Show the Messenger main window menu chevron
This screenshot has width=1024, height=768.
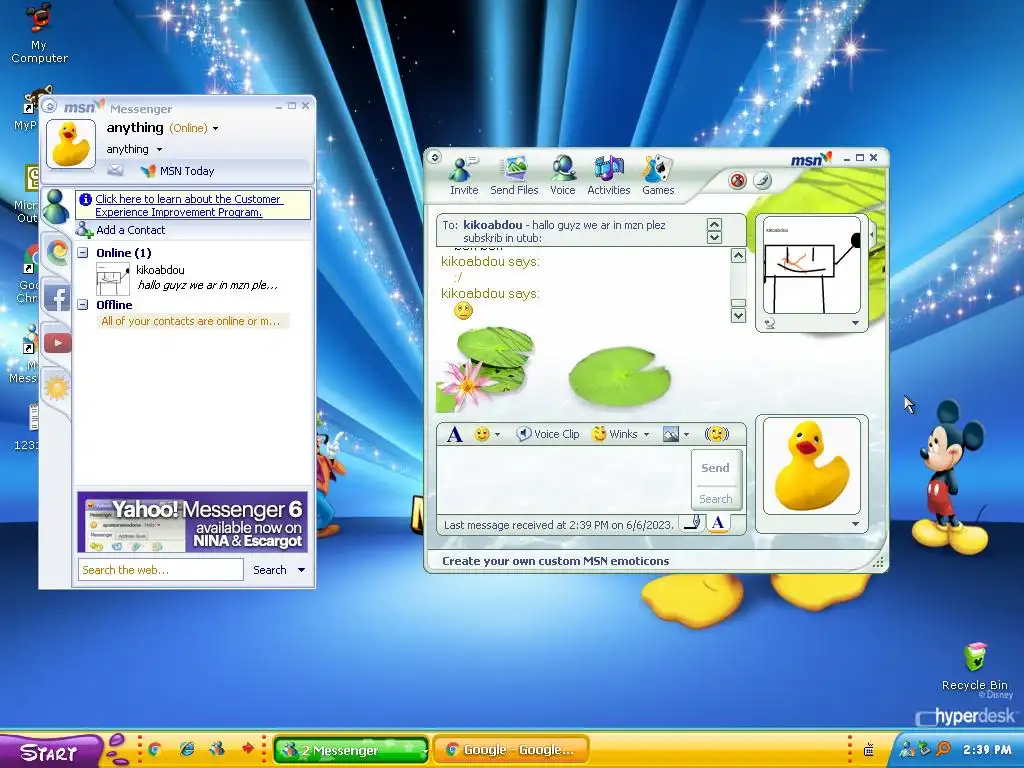coord(50,105)
